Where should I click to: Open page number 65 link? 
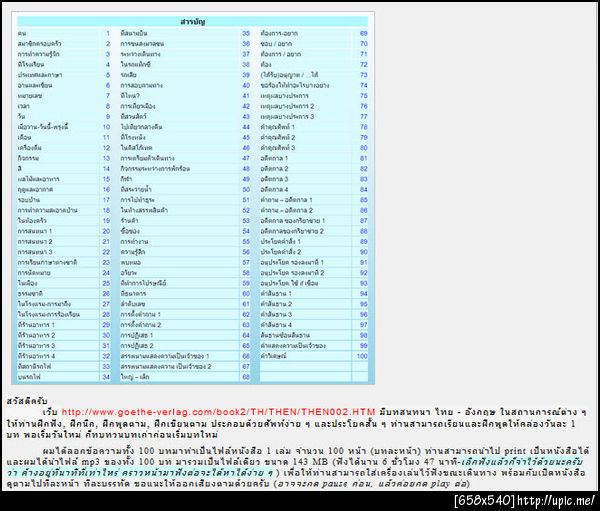coord(246,346)
